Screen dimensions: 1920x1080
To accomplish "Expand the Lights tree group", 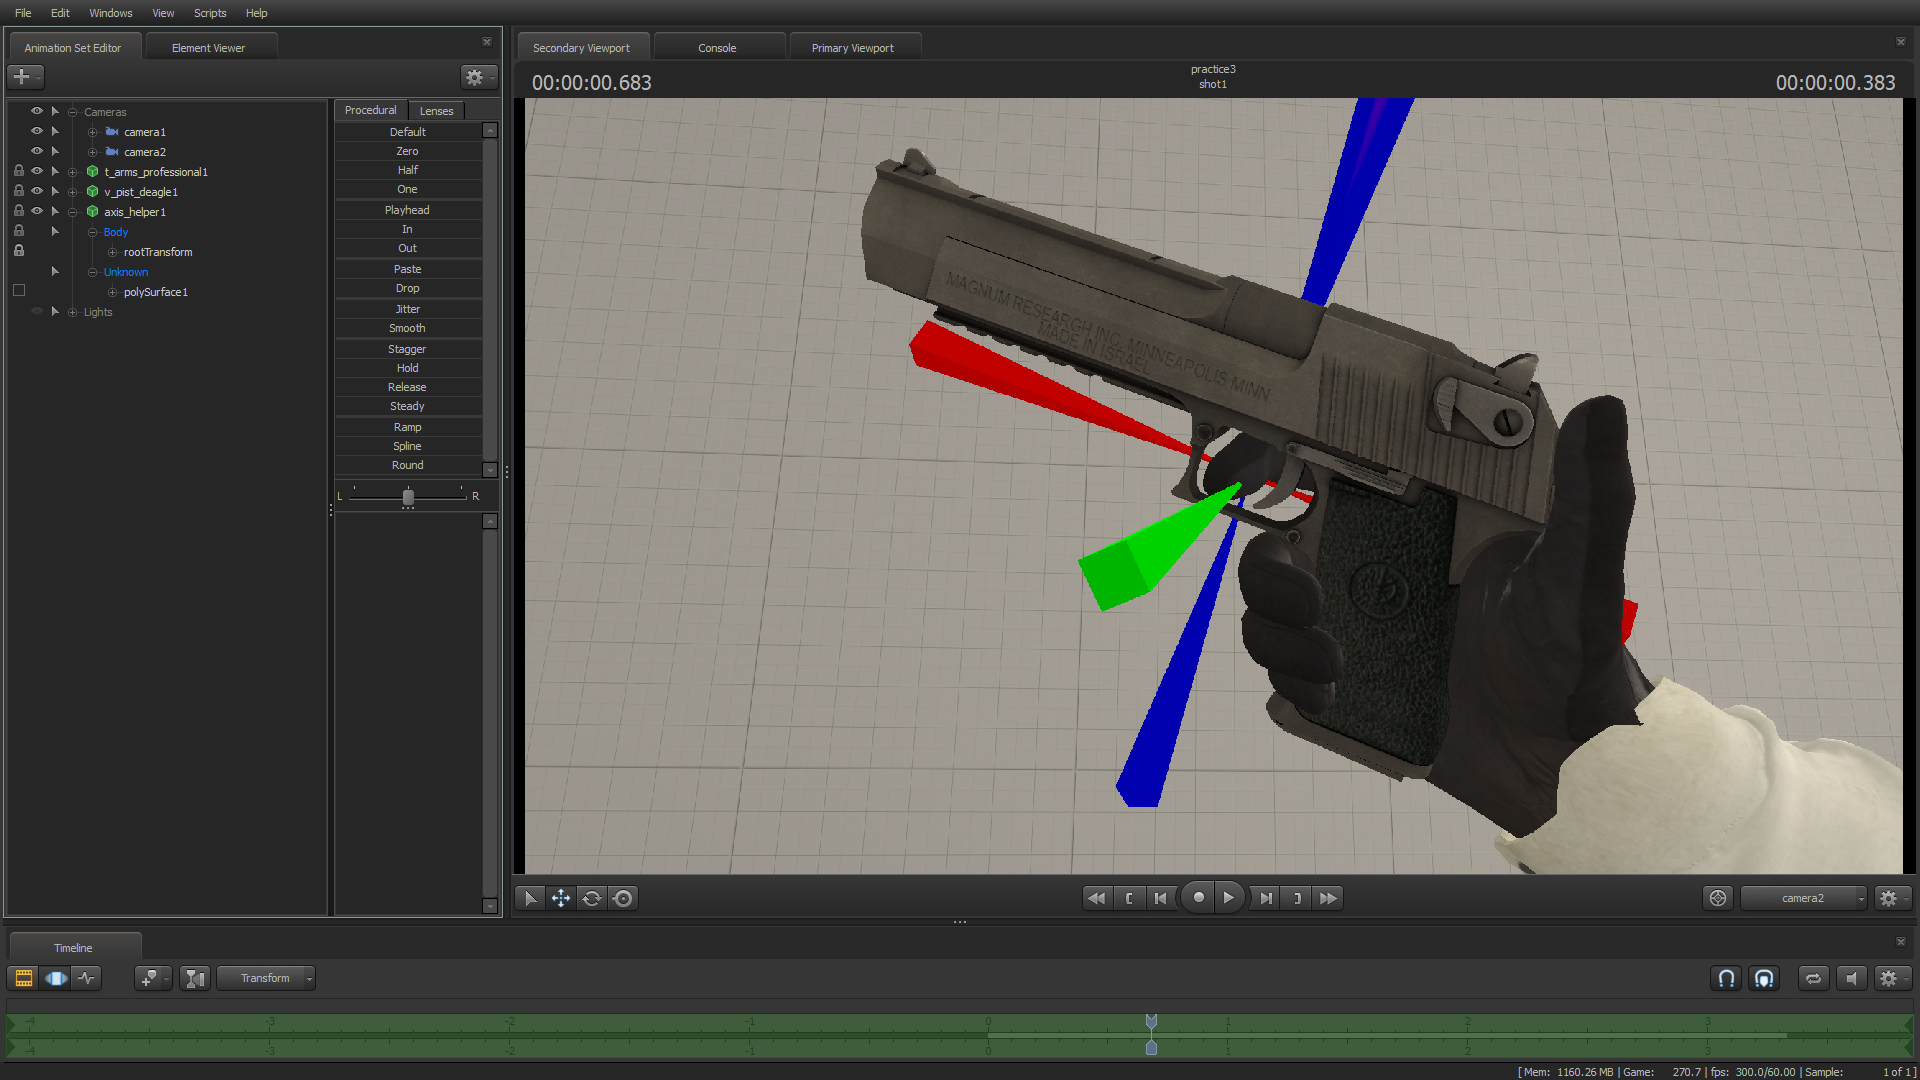I will click(72, 312).
